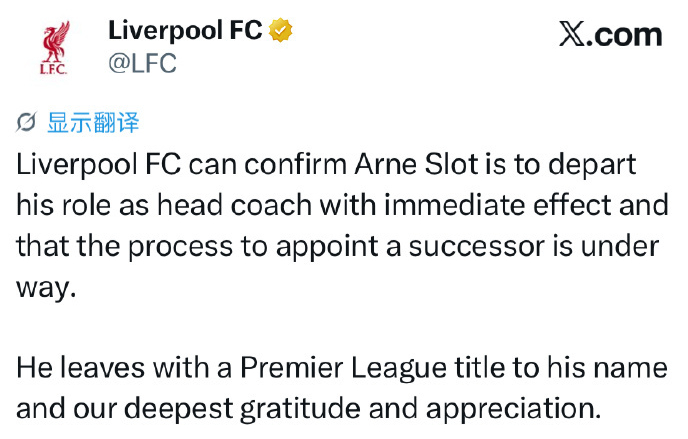This screenshot has height=439, width=688.
Task: Click the word 'process' in the tweet
Action: [x=180, y=248]
